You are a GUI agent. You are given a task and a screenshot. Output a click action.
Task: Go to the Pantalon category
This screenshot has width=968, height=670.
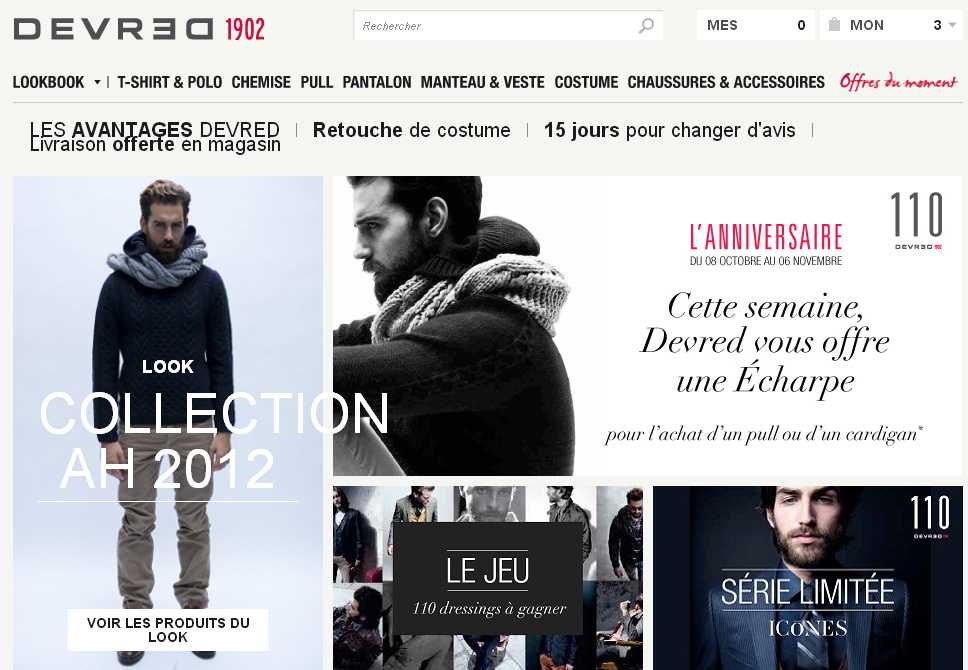tap(377, 82)
